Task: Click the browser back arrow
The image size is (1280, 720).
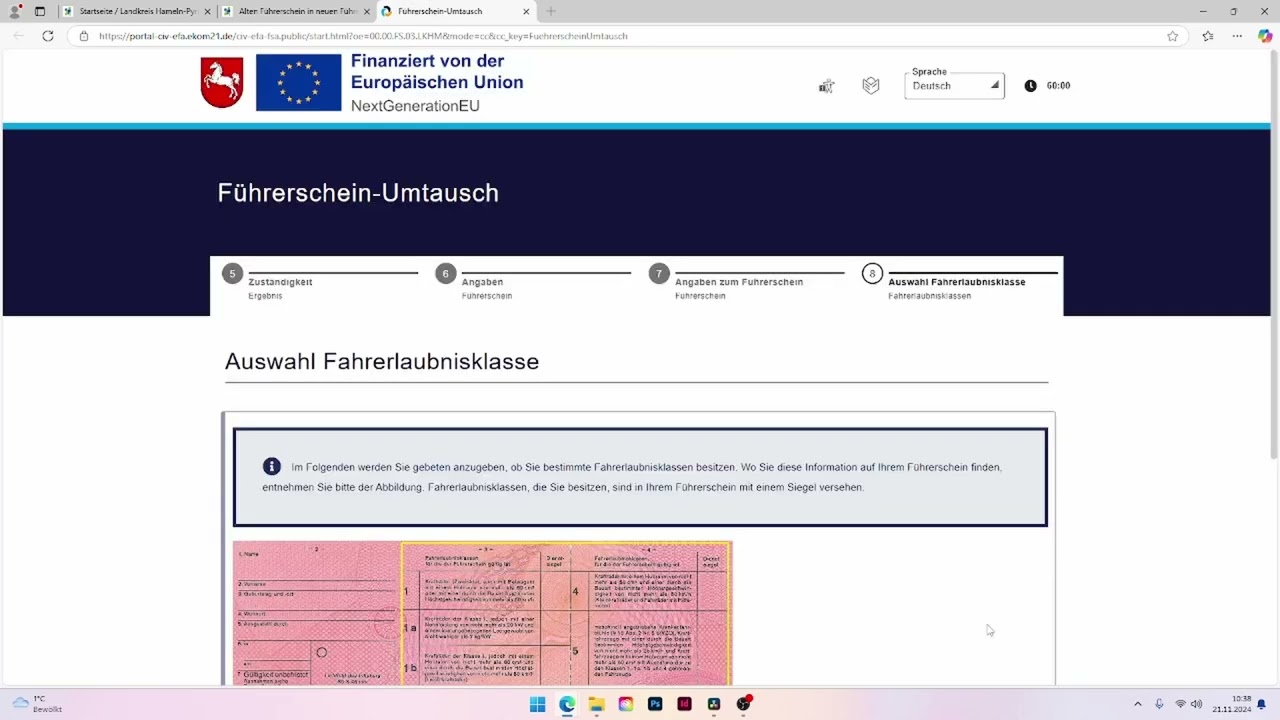Action: click(x=19, y=36)
